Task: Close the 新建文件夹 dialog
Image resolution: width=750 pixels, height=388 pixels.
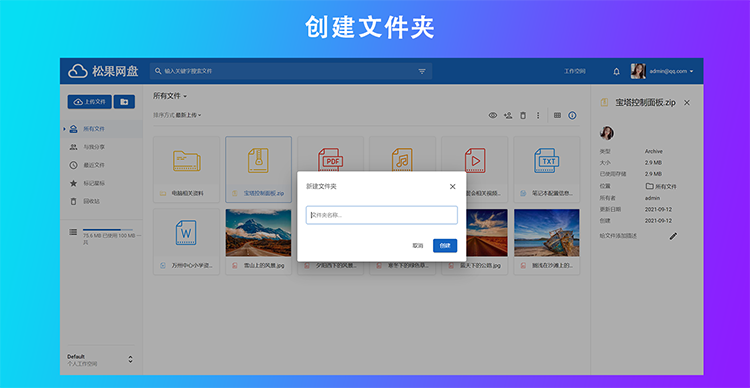Action: pos(452,187)
